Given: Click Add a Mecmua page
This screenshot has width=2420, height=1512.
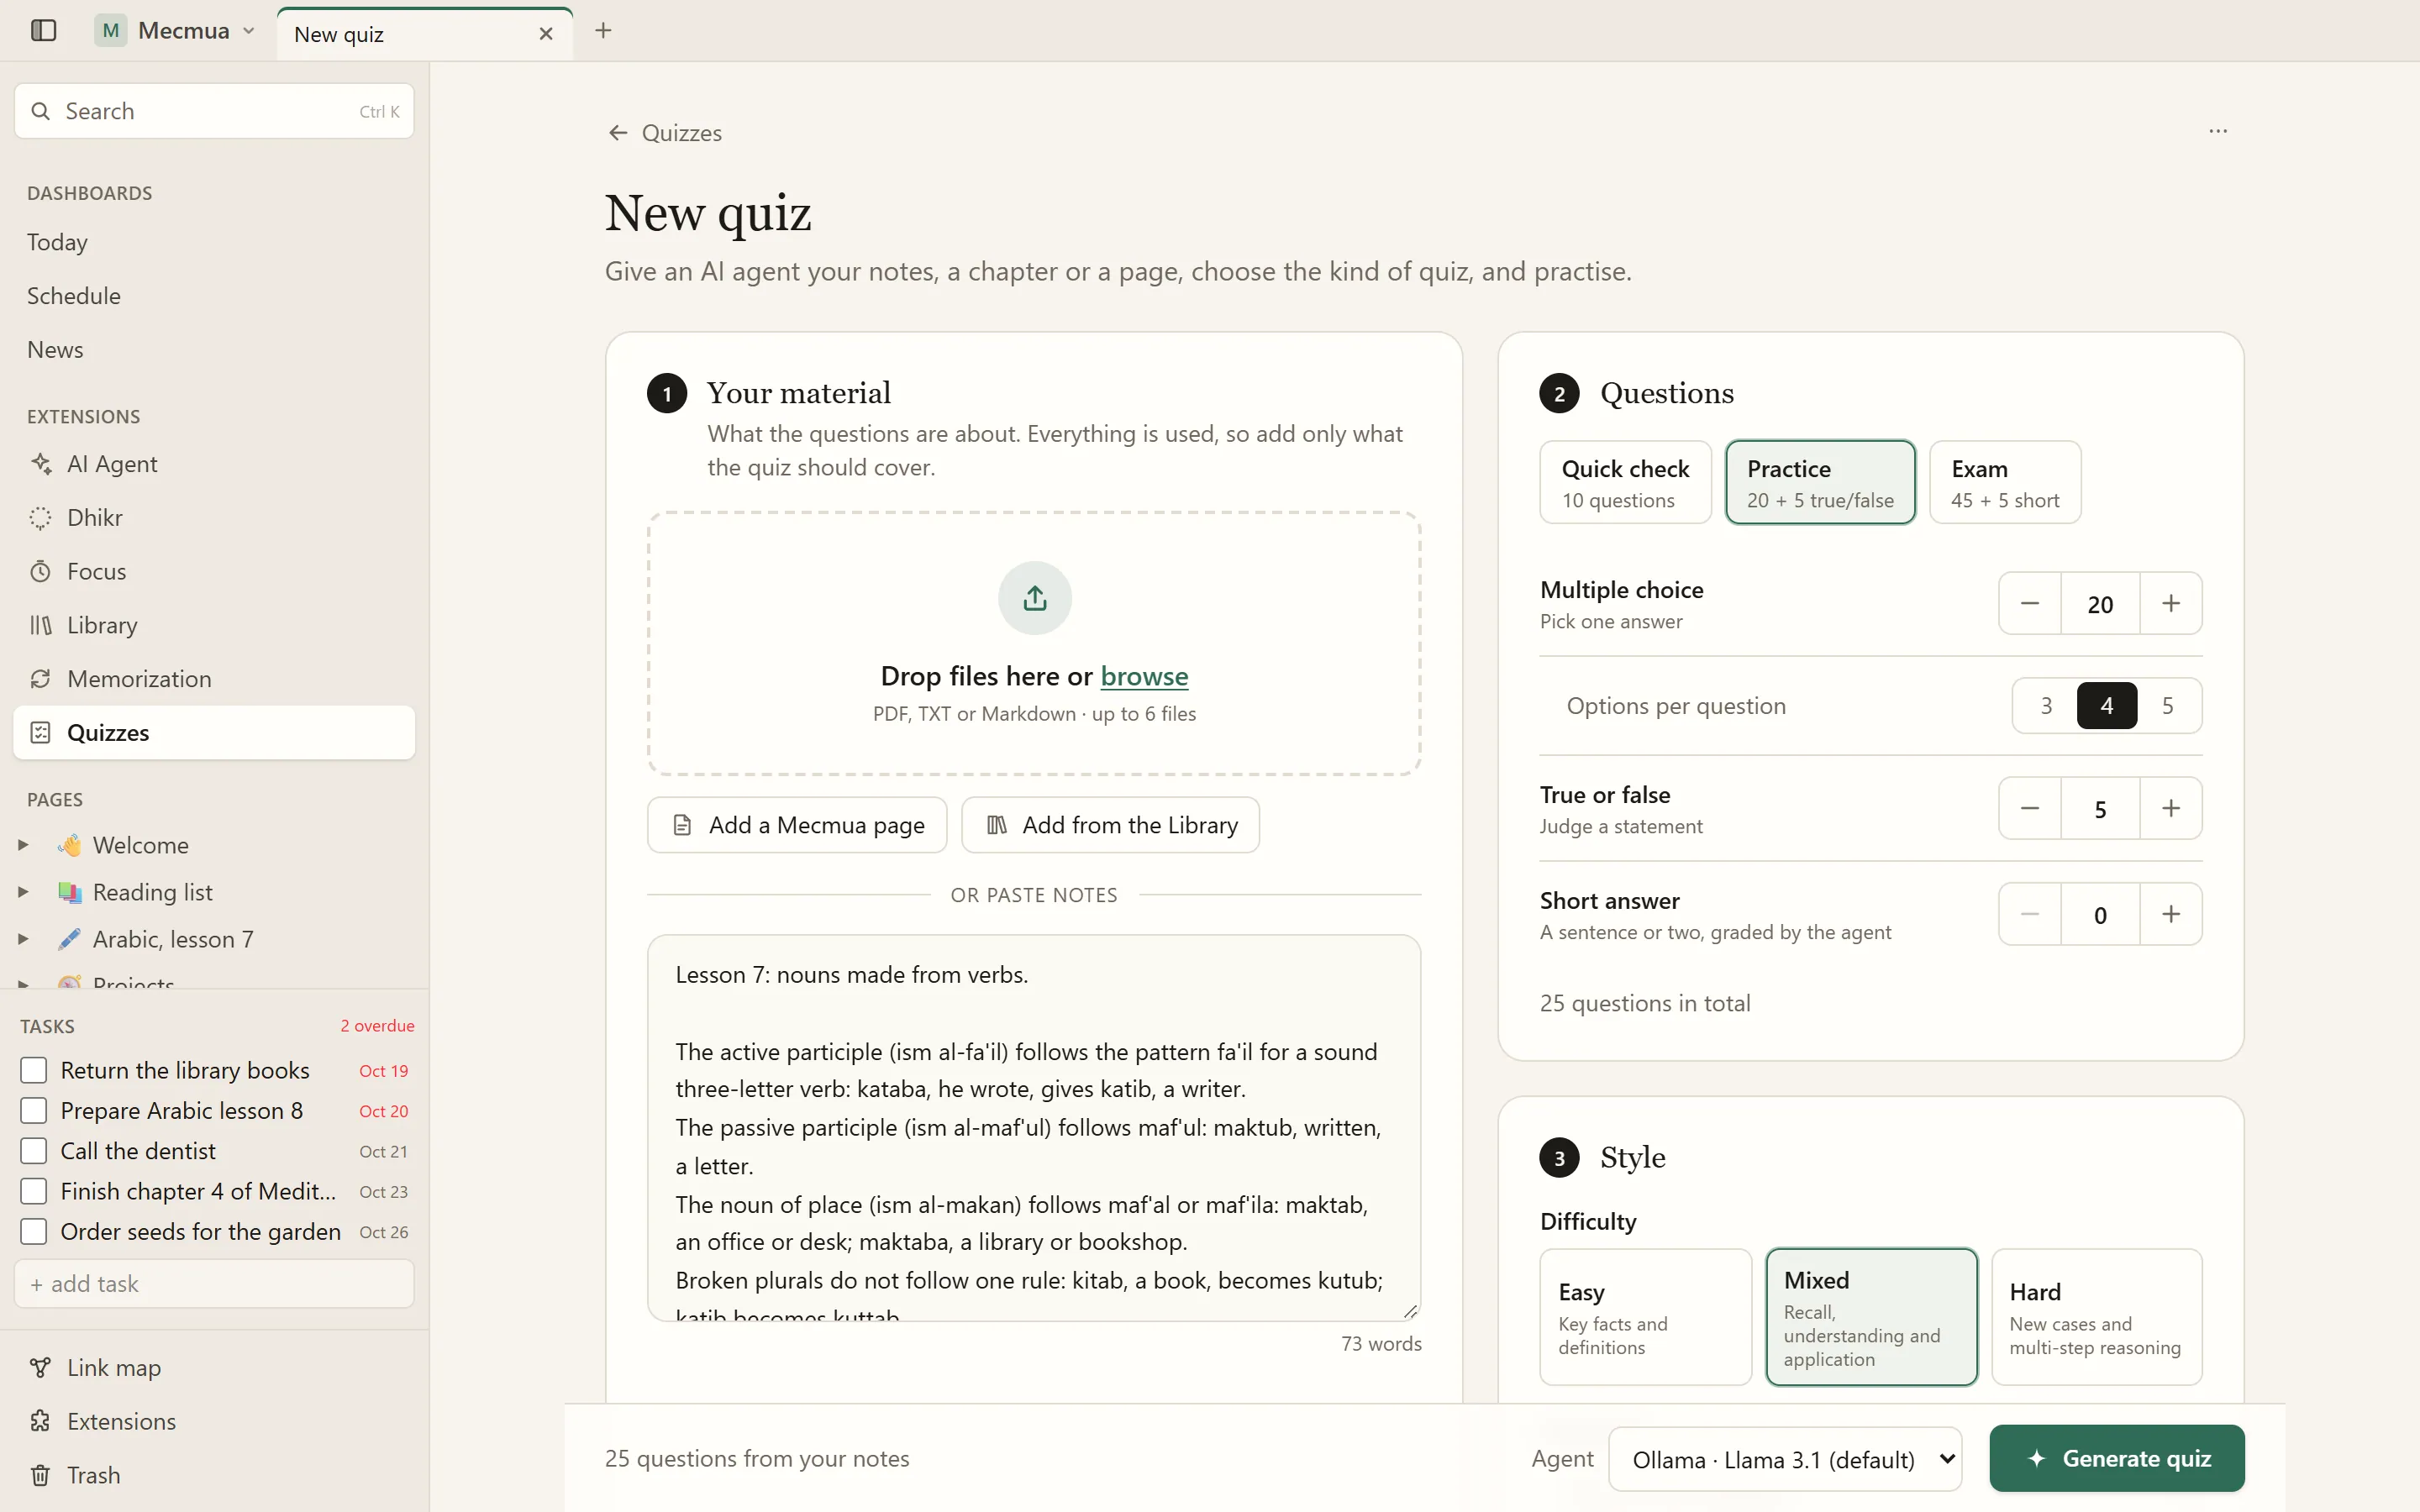Looking at the screenshot, I should tap(797, 825).
